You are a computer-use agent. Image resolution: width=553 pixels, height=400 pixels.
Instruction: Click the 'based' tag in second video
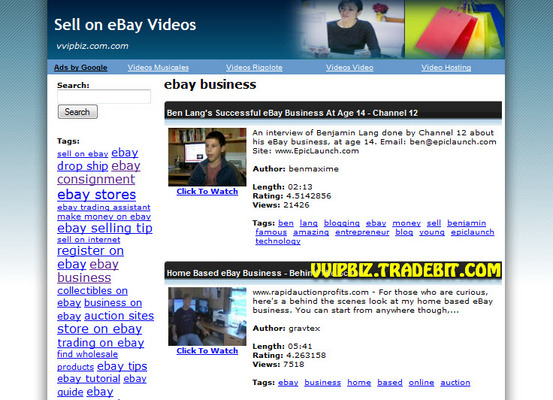390,383
